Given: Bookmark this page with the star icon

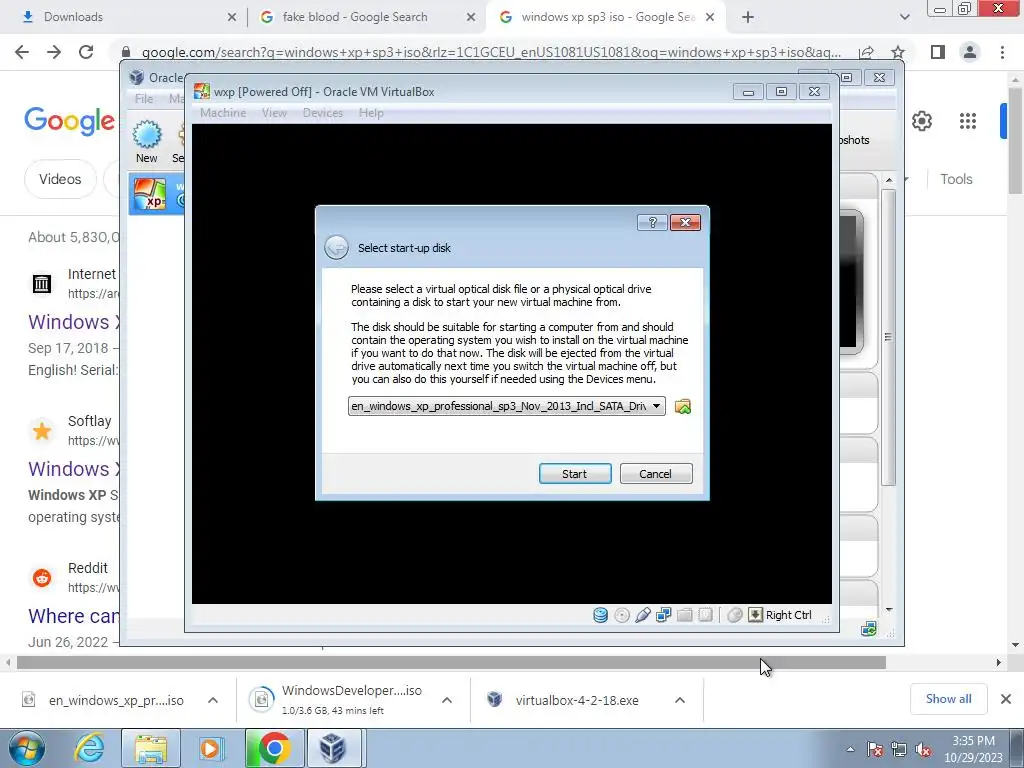Looking at the screenshot, I should 898,52.
